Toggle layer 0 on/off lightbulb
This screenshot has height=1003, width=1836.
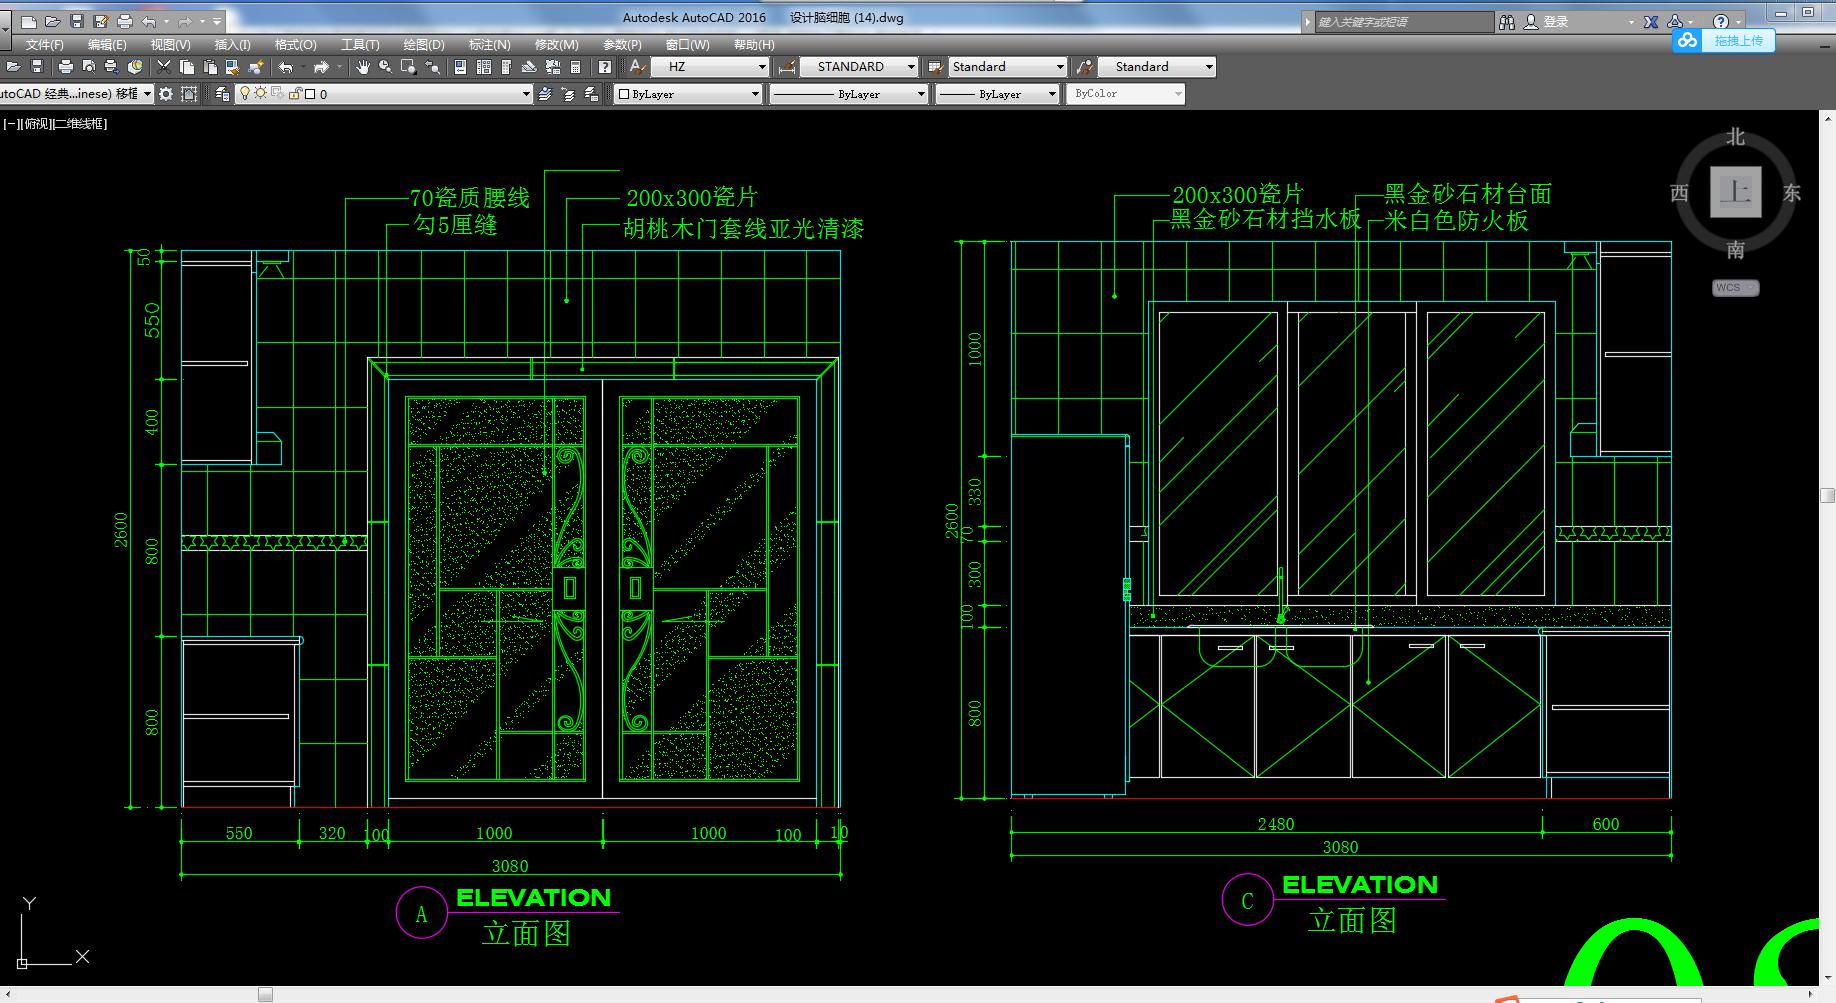244,94
